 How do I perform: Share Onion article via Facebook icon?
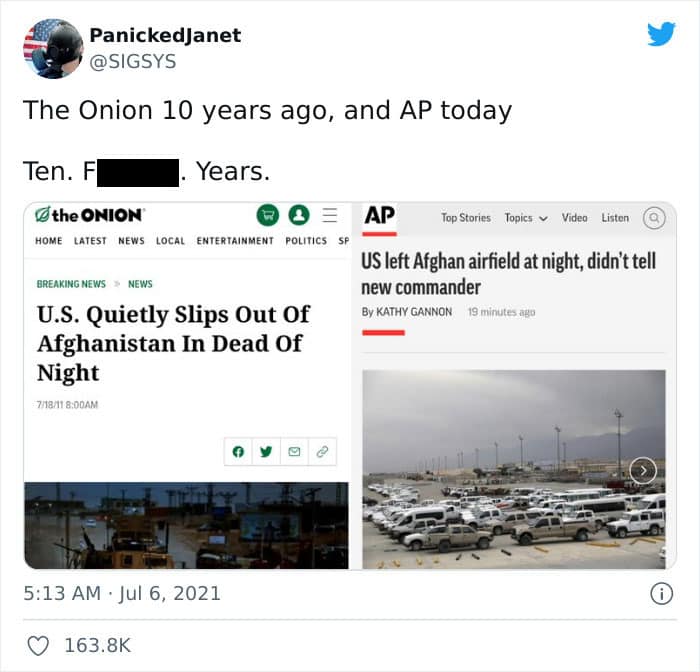(x=238, y=452)
